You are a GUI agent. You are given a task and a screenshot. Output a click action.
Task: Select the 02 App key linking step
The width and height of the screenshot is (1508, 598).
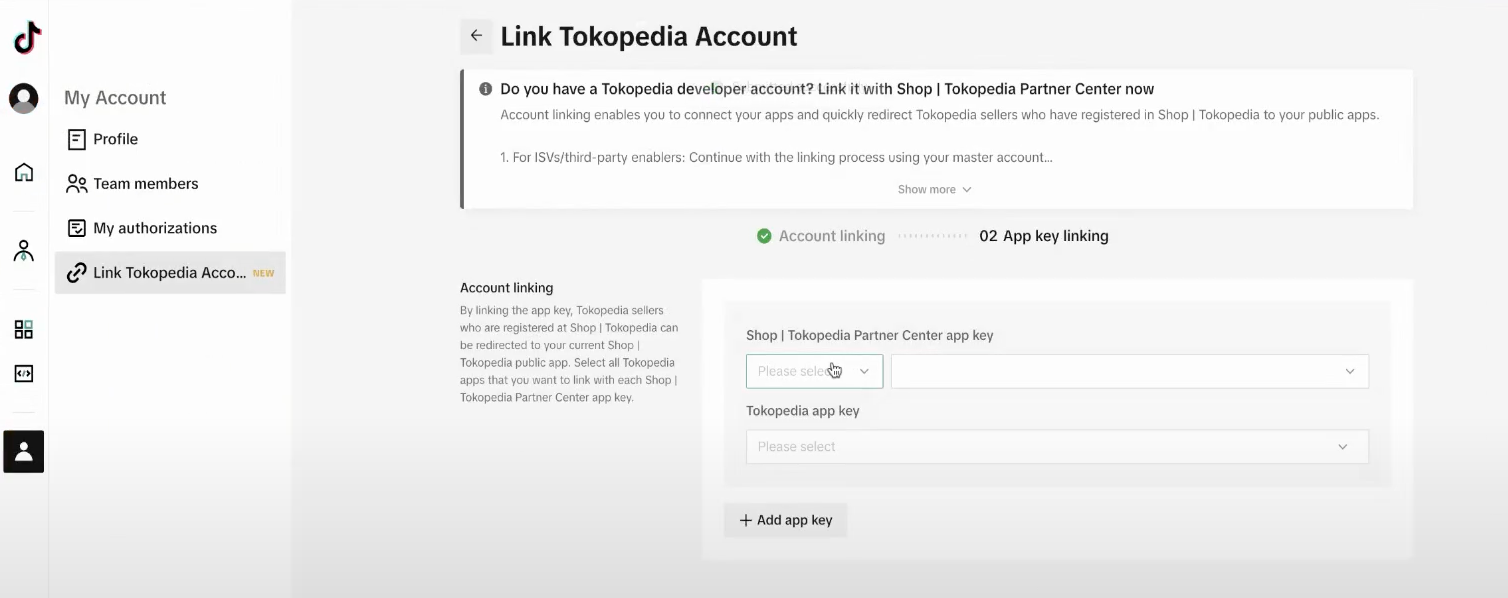1044,236
